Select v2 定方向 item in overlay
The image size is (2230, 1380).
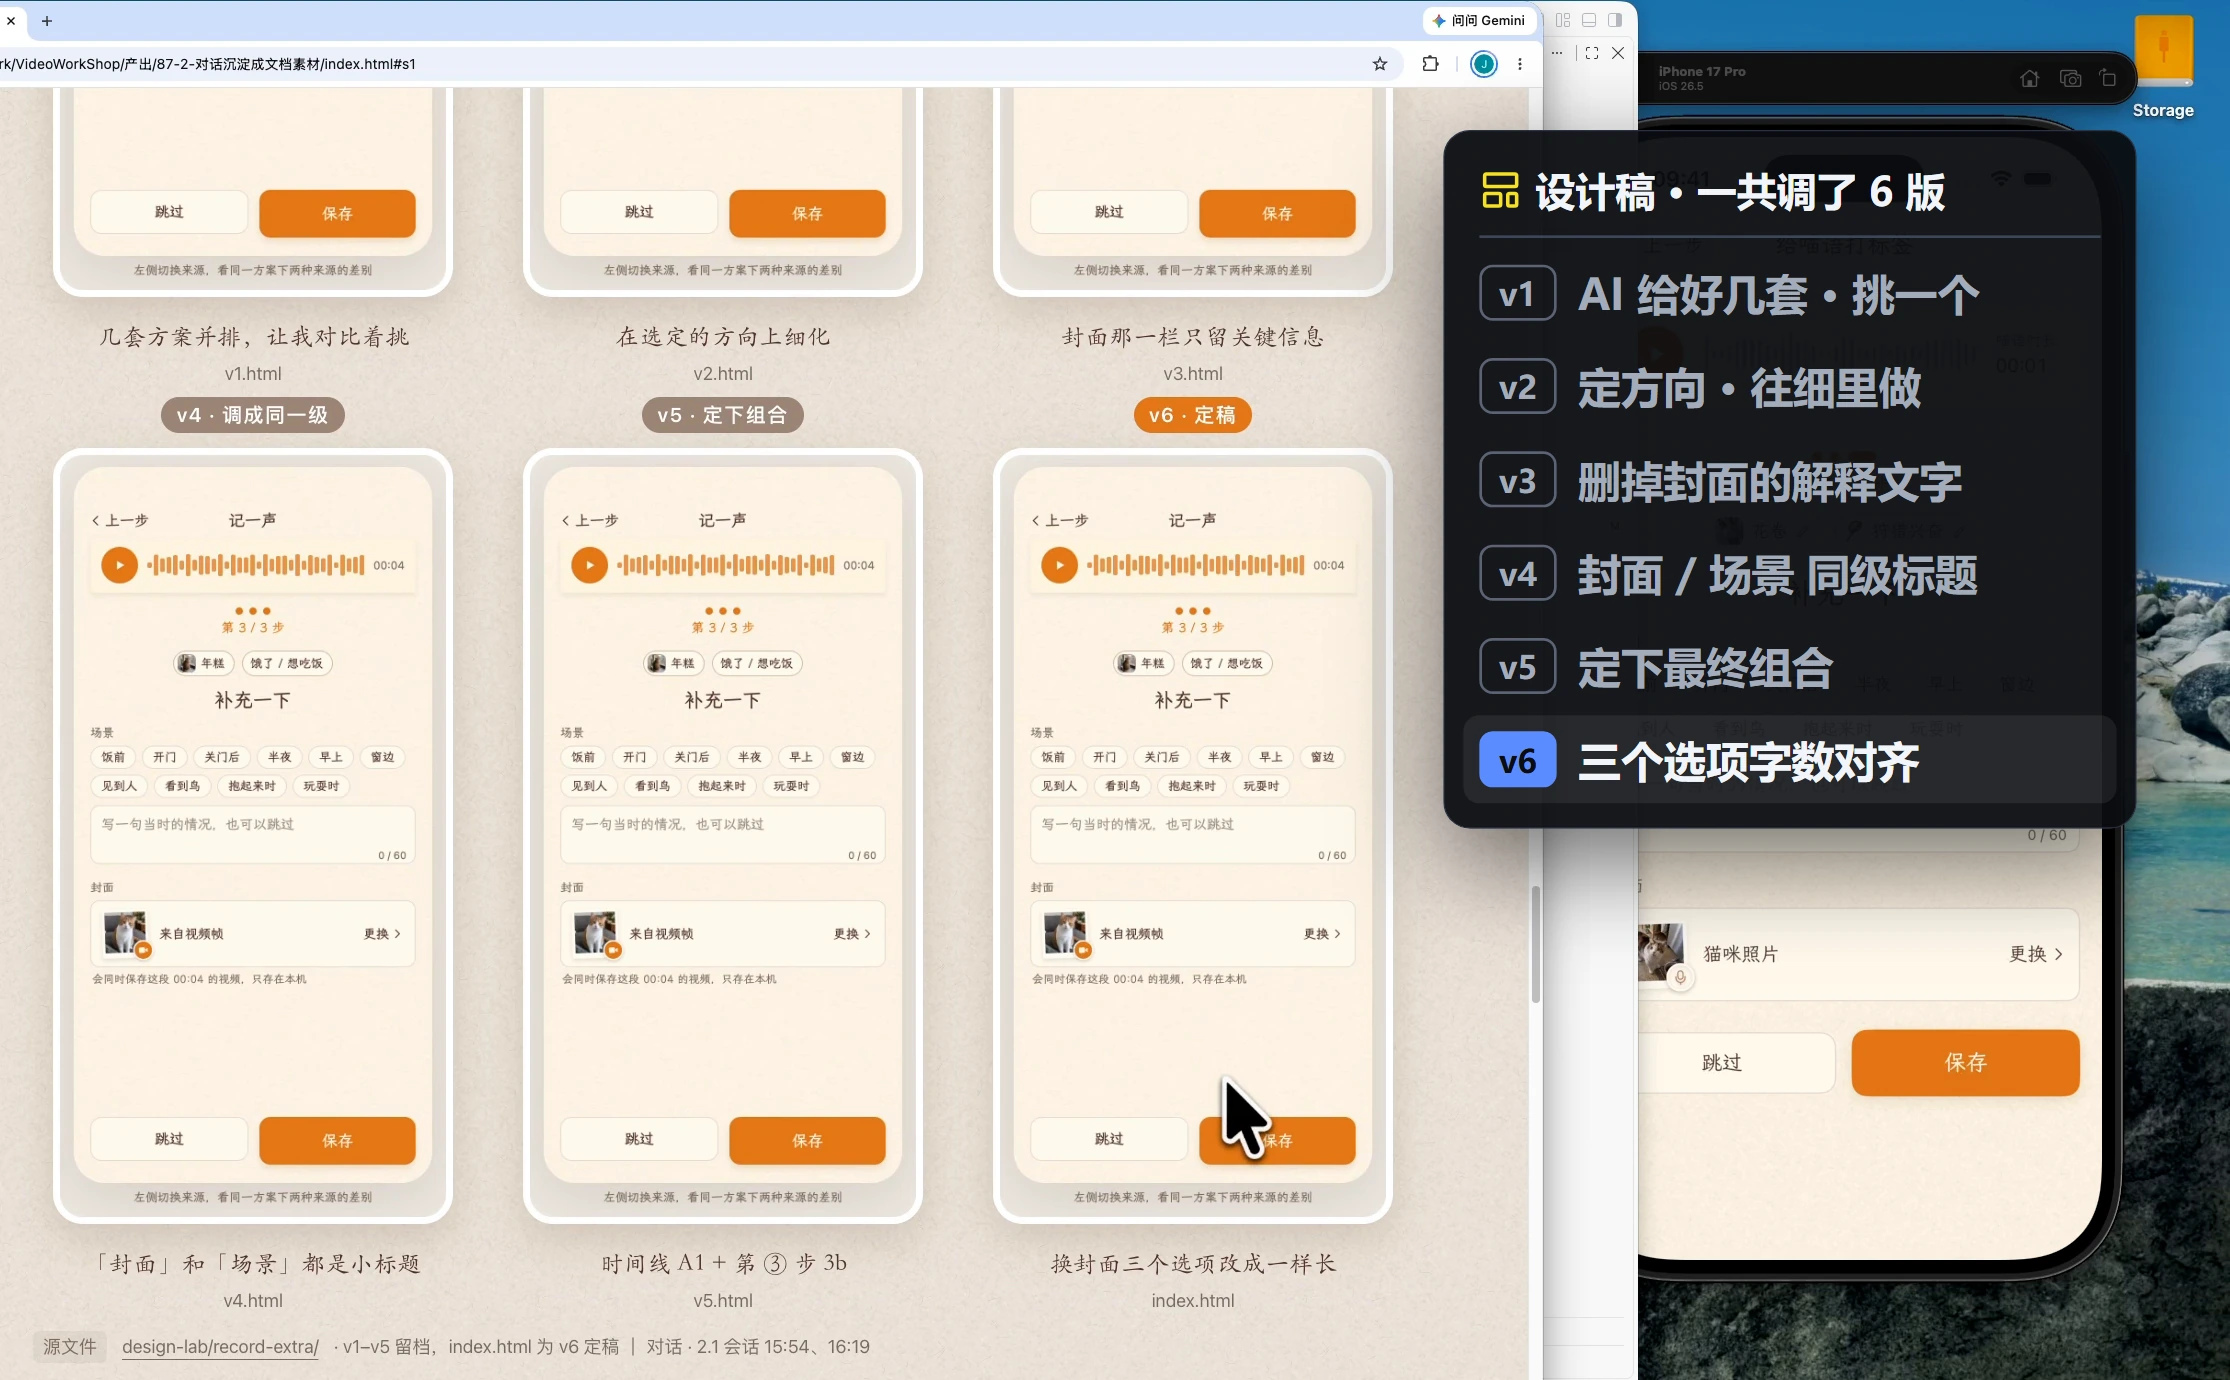pyautogui.click(x=1789, y=388)
